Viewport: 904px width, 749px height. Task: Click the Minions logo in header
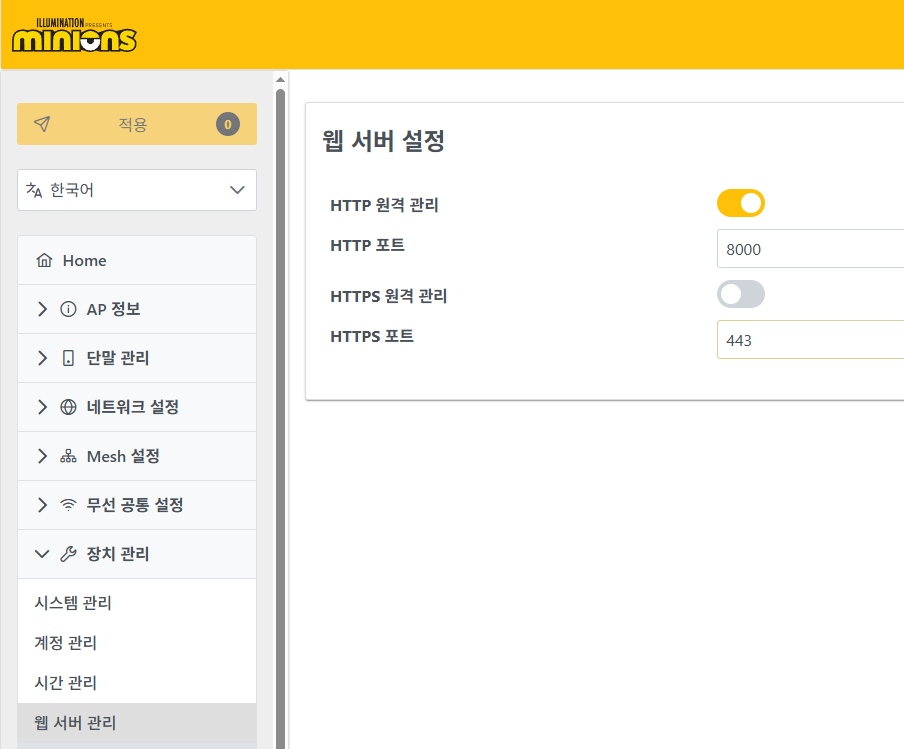tap(74, 35)
